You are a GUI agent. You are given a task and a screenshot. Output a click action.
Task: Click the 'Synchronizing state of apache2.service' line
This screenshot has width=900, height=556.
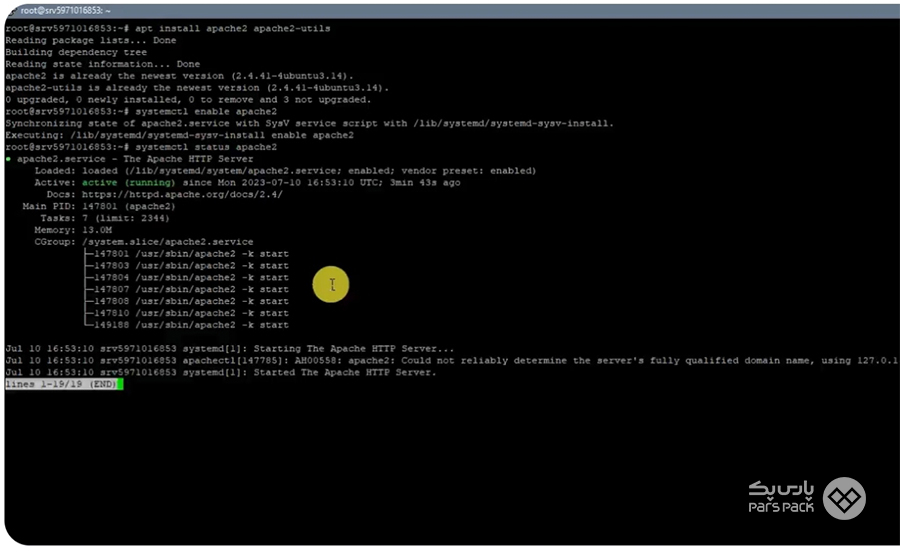[x=309, y=123]
